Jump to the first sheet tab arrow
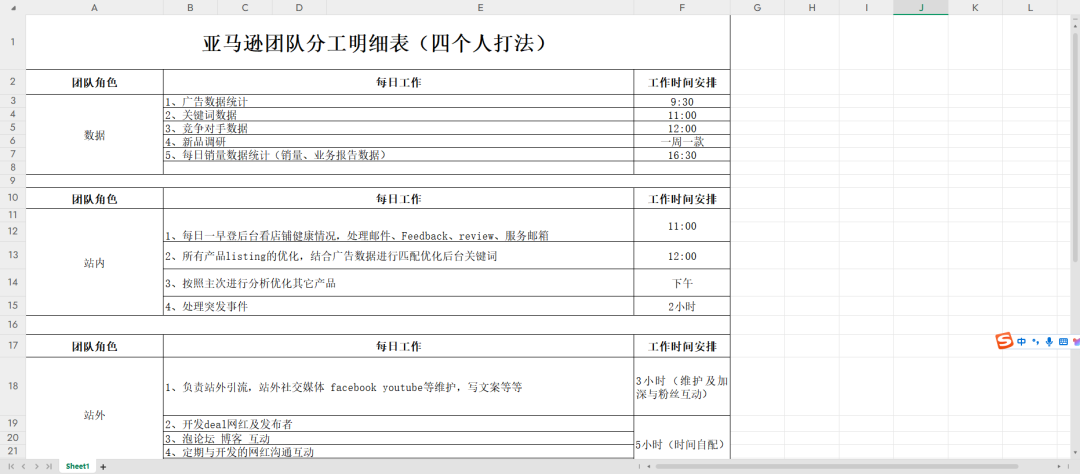The width and height of the screenshot is (1080, 474). tap(11, 466)
